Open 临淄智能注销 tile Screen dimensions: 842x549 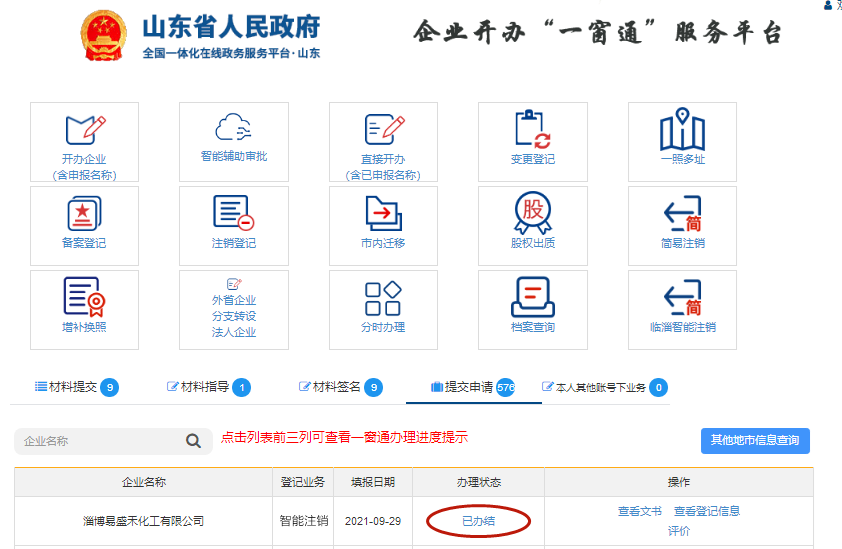[x=683, y=310]
